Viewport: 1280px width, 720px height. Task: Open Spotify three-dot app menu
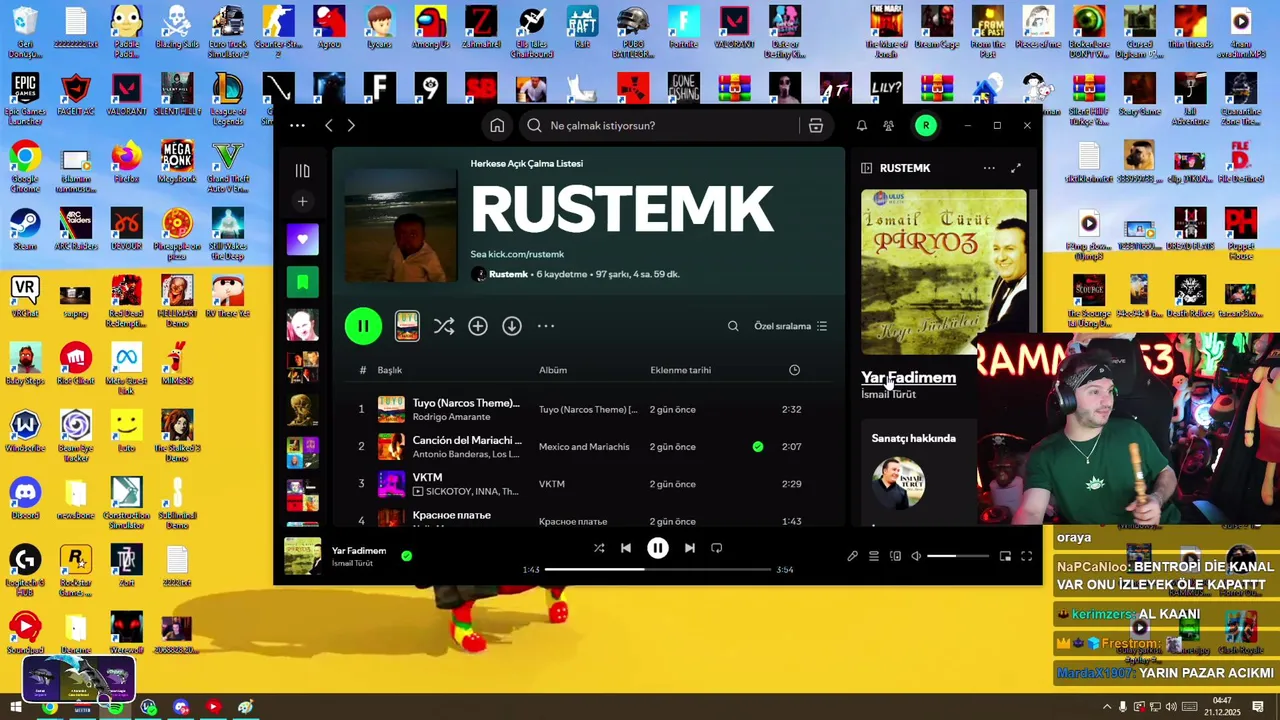[x=297, y=126]
